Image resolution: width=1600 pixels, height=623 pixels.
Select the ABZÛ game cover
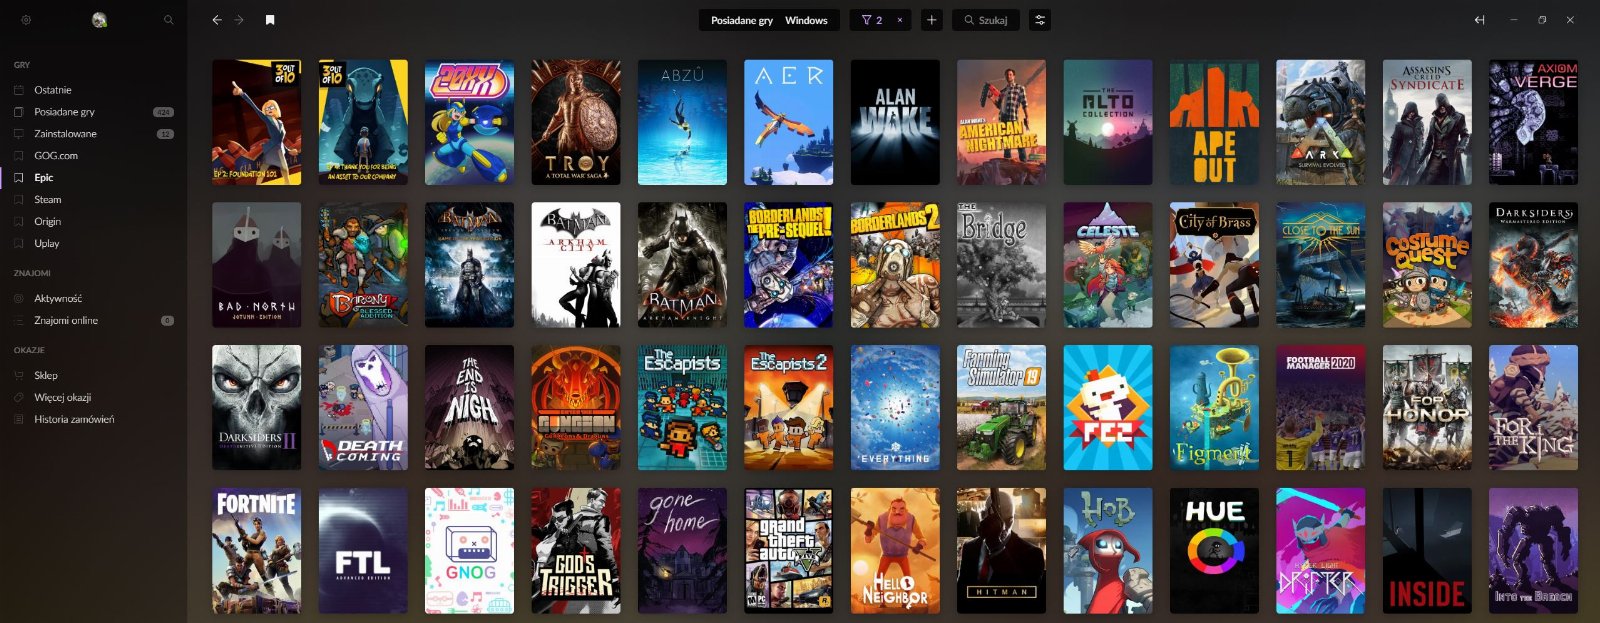[682, 122]
